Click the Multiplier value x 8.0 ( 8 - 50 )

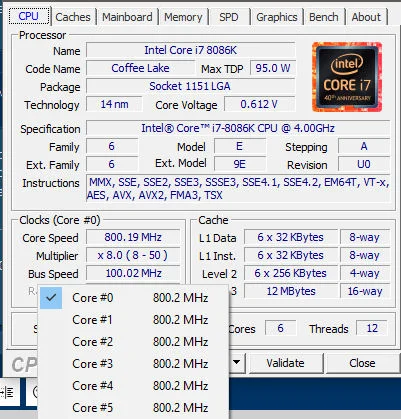pos(133,255)
